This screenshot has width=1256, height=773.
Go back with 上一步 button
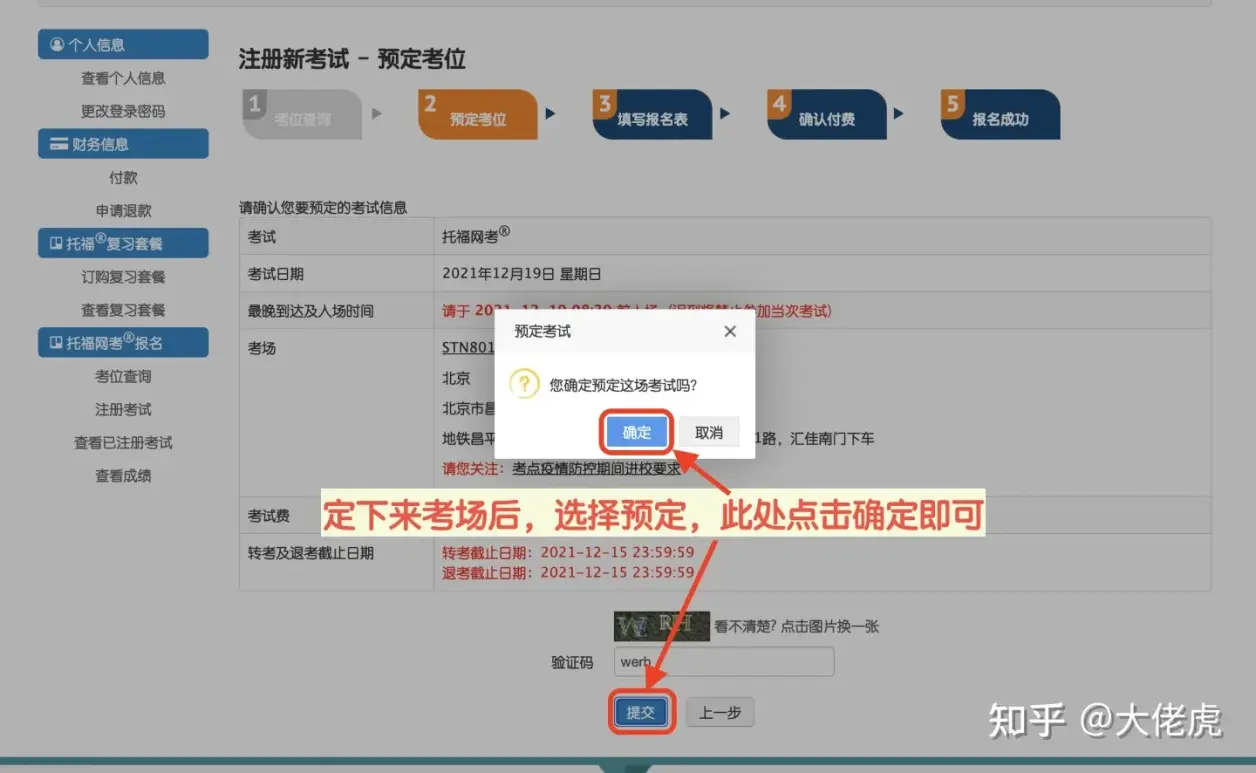(x=720, y=712)
